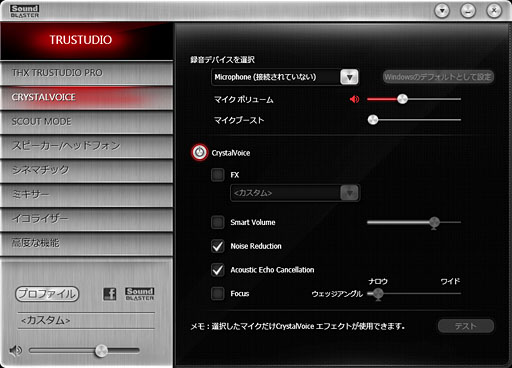This screenshot has width=512, height=368.
Task: Click the Smart Volume level slider handle
Action: 434,222
